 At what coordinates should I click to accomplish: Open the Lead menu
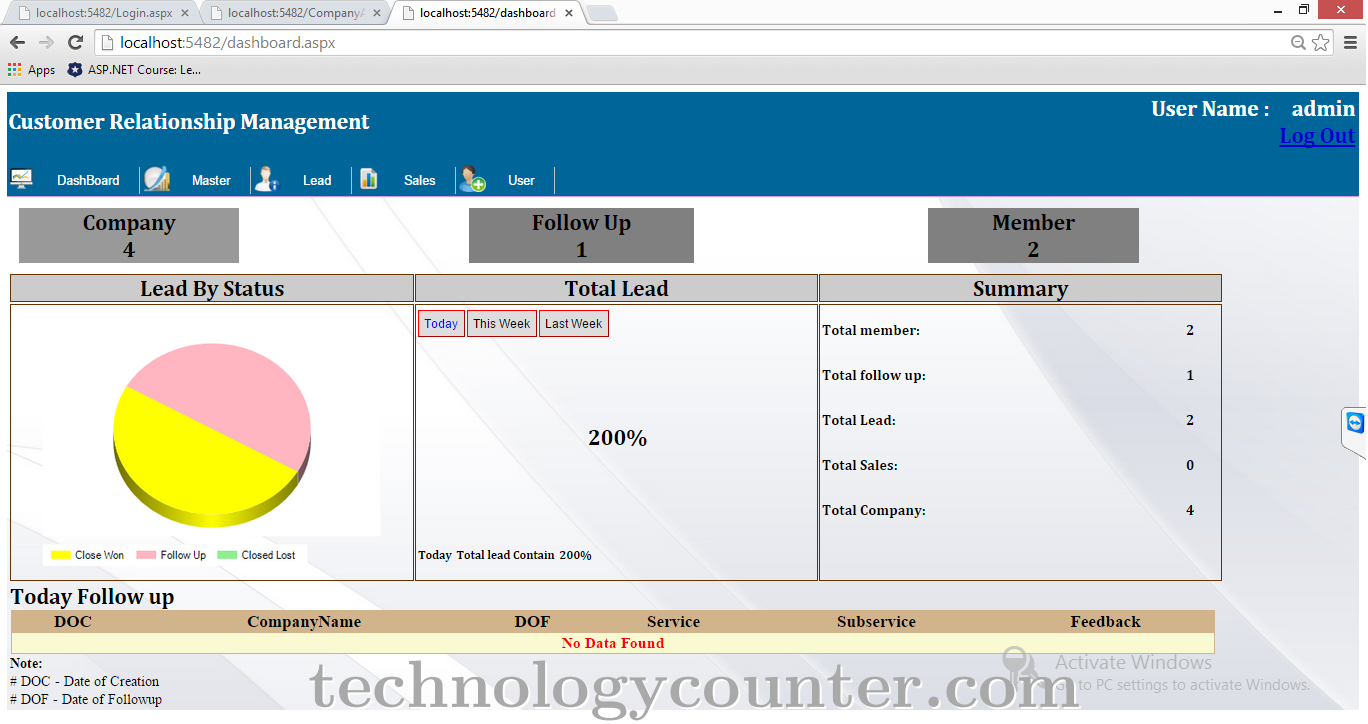(x=317, y=180)
